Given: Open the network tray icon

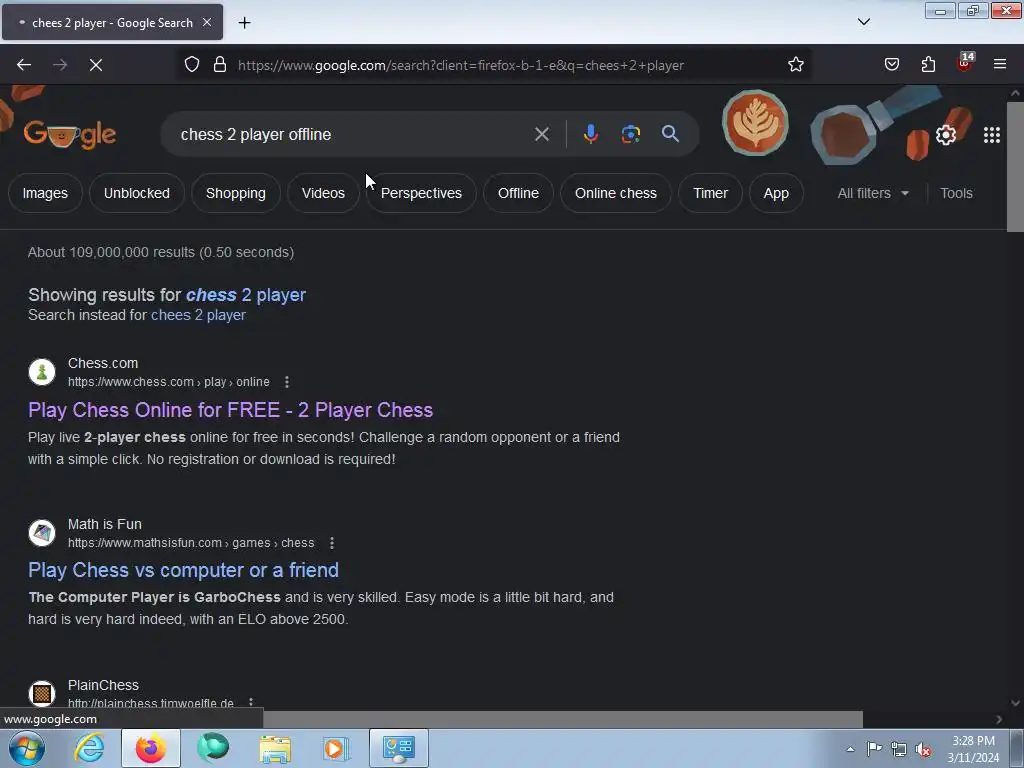Looking at the screenshot, I should (x=899, y=749).
